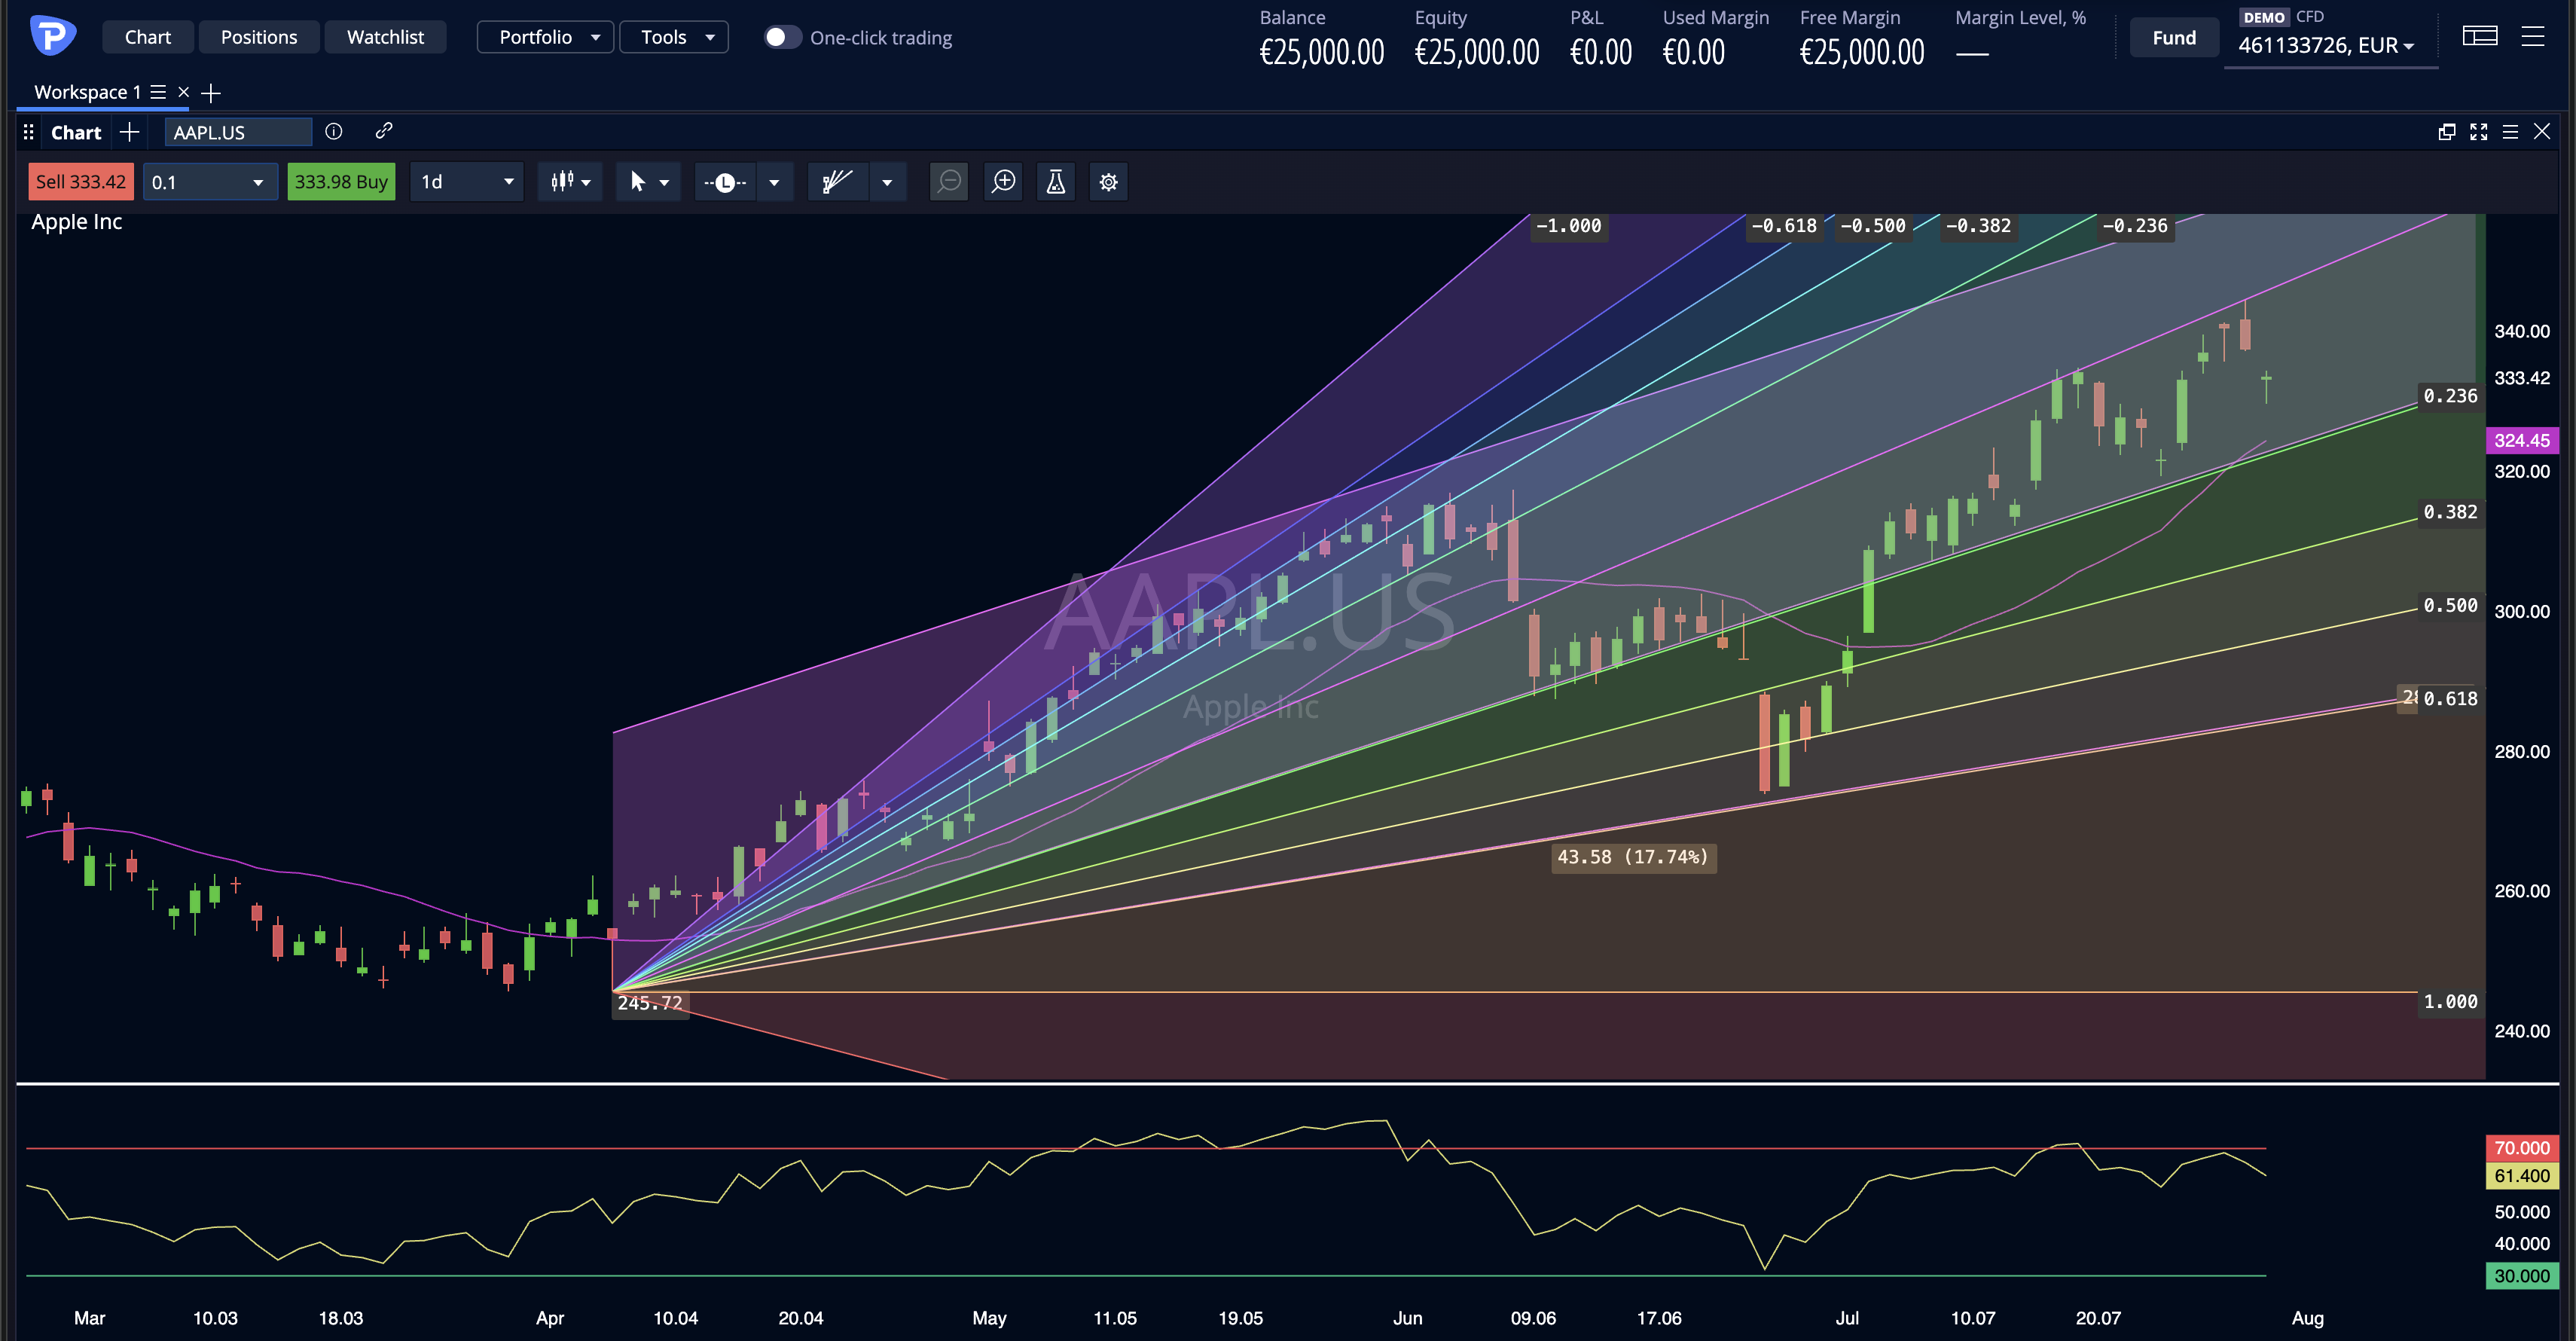Select the Fibonacci fan drawing tool
2576x1341 pixels.
pyautogui.click(x=837, y=182)
